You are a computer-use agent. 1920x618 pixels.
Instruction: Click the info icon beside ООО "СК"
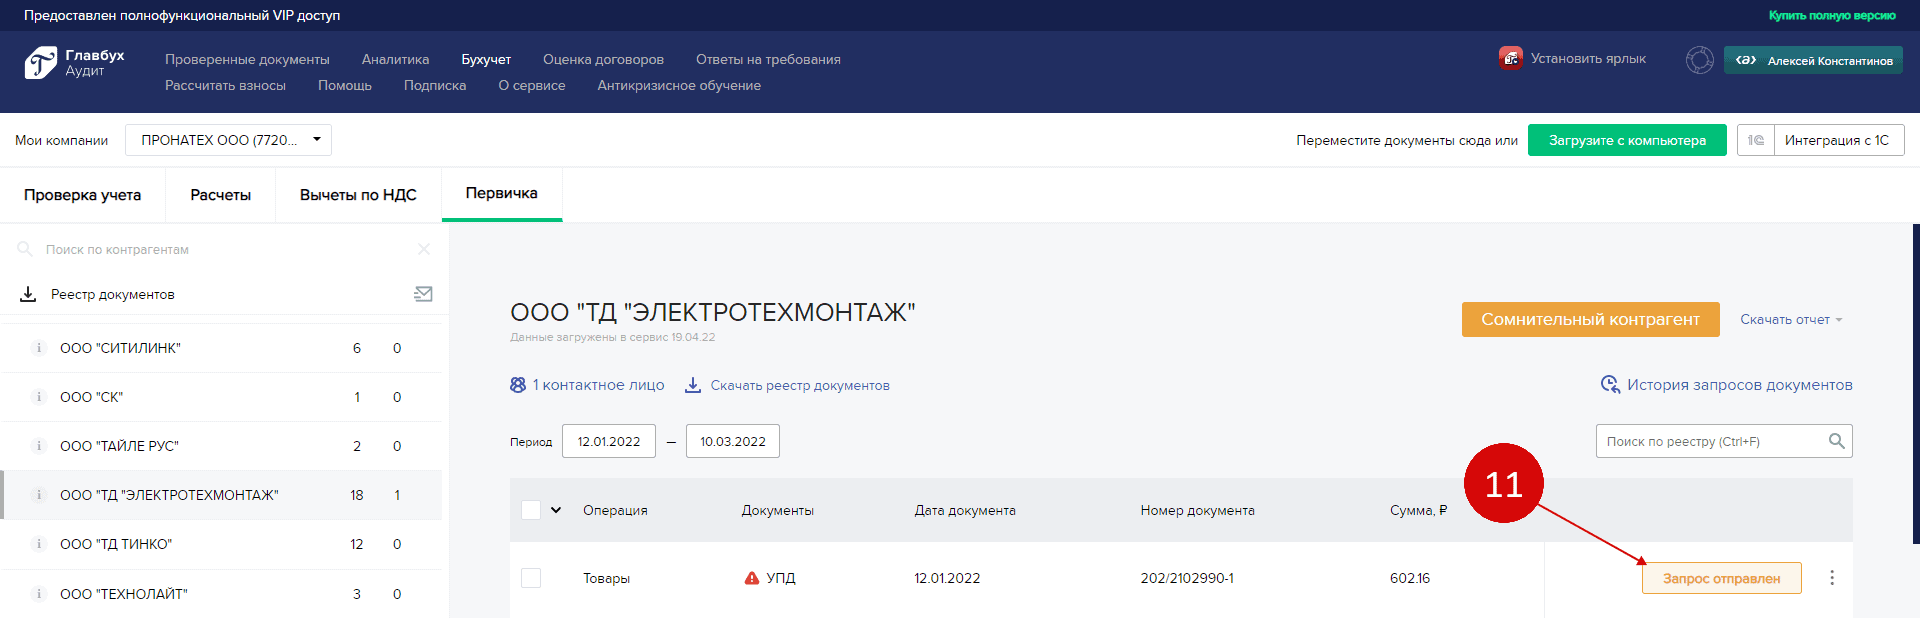(x=39, y=397)
